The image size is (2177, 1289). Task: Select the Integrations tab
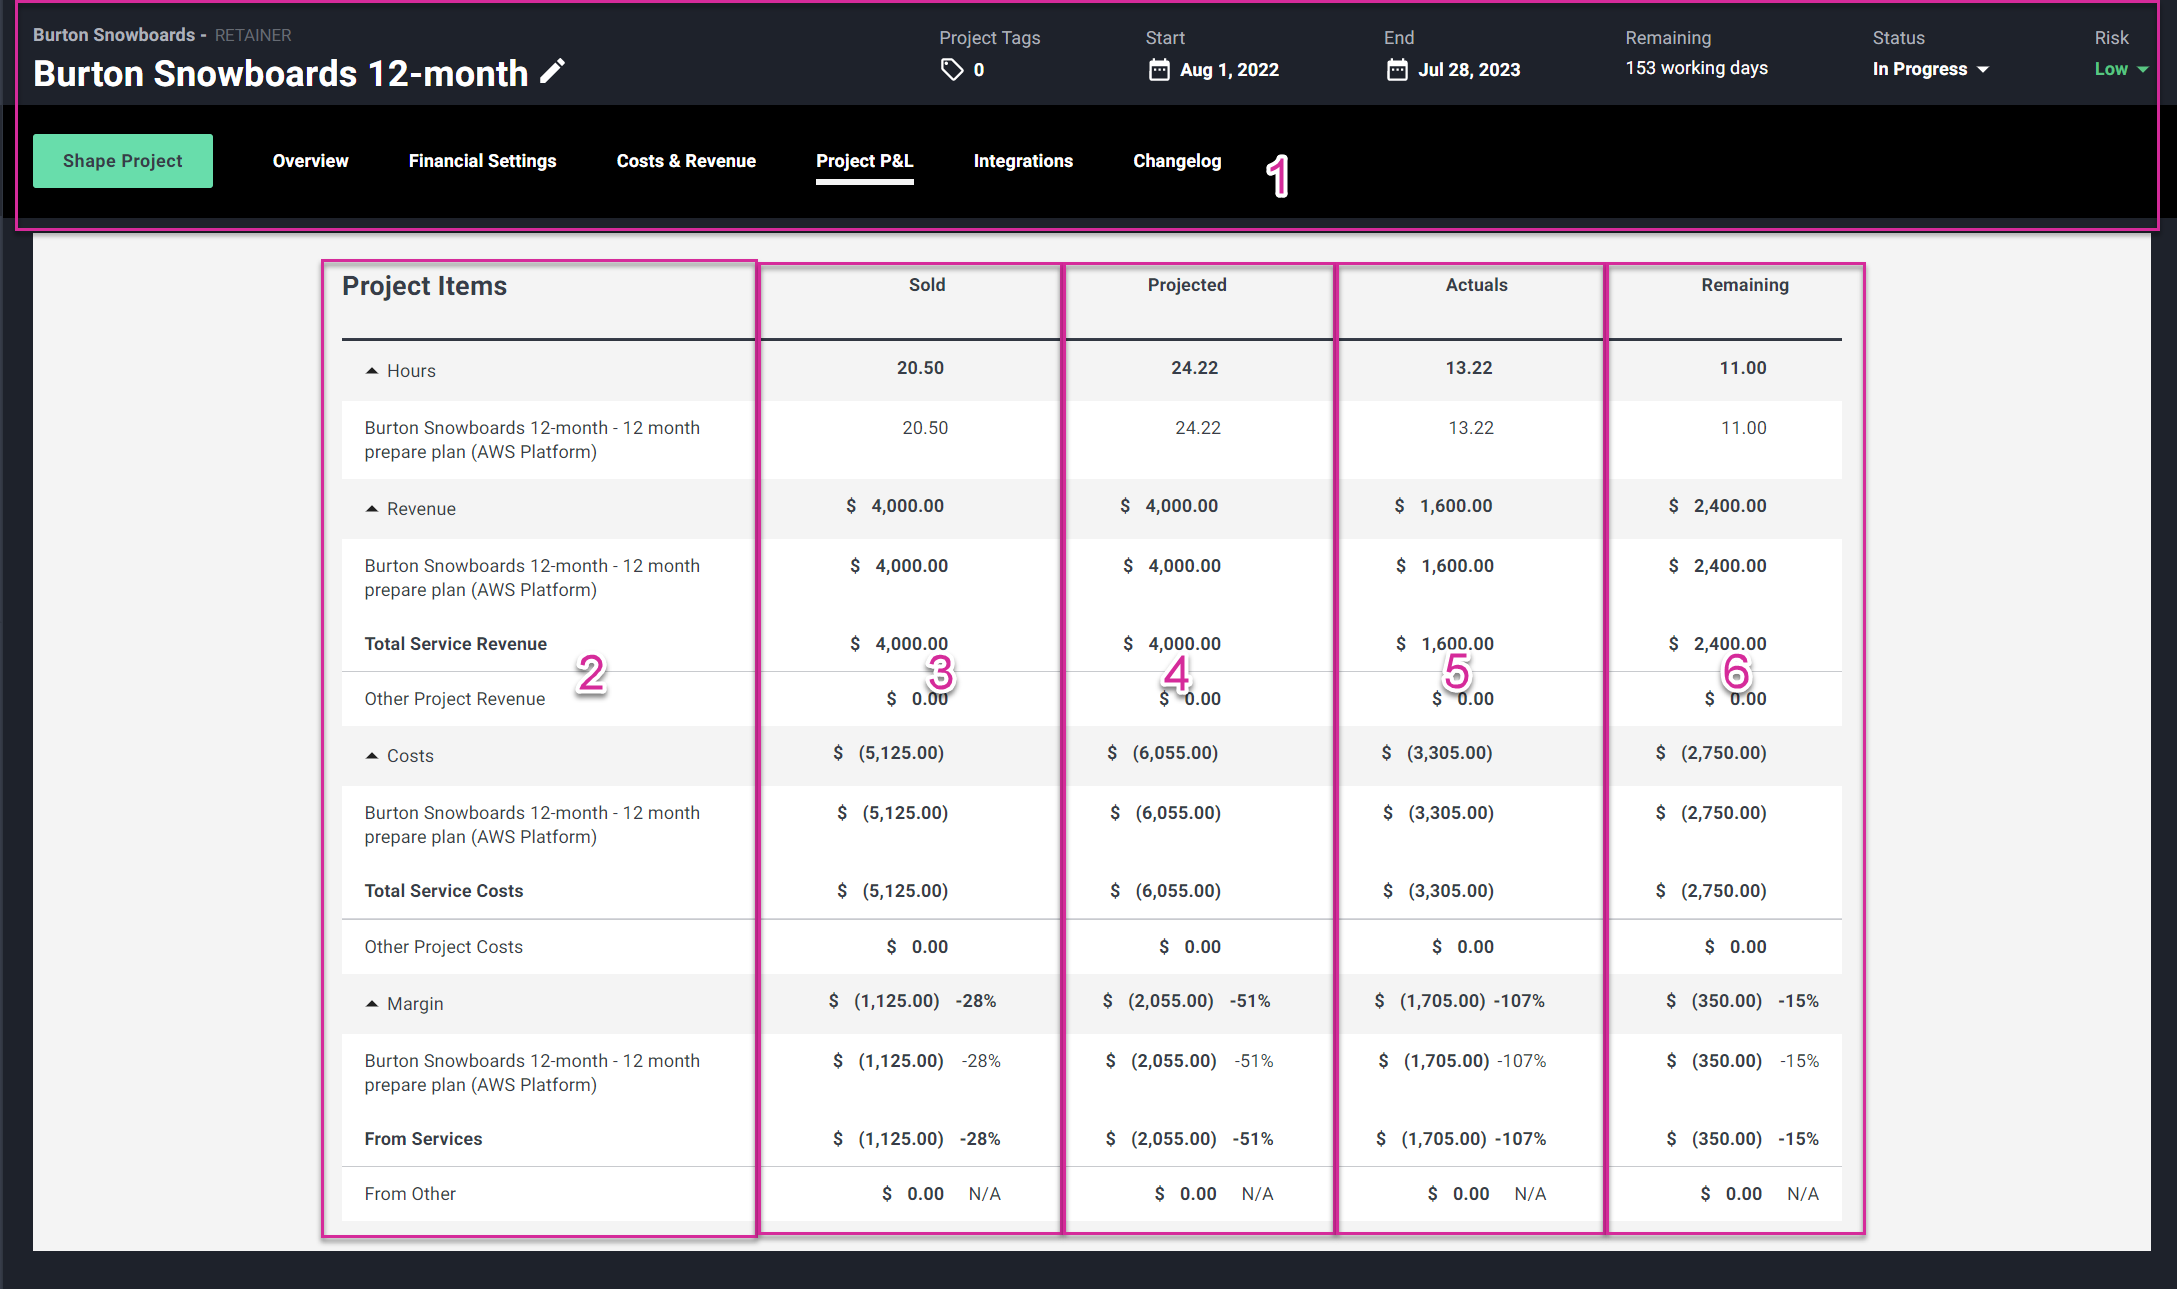pyautogui.click(x=1023, y=161)
